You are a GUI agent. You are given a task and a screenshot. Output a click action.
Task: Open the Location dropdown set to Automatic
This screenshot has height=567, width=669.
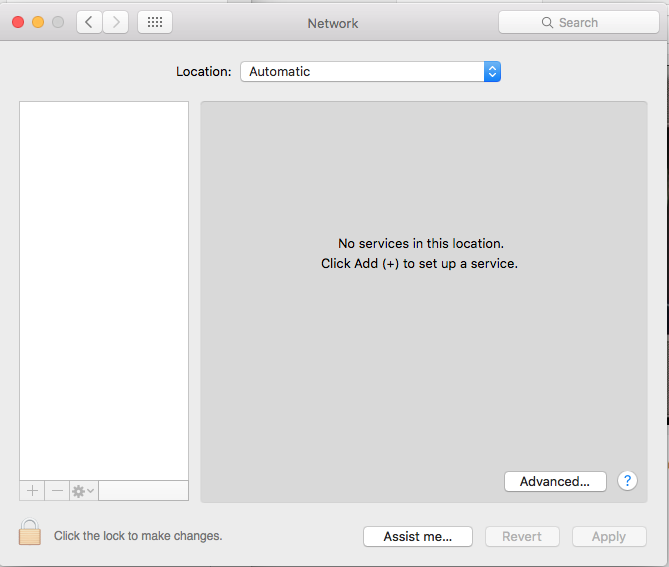[370, 72]
